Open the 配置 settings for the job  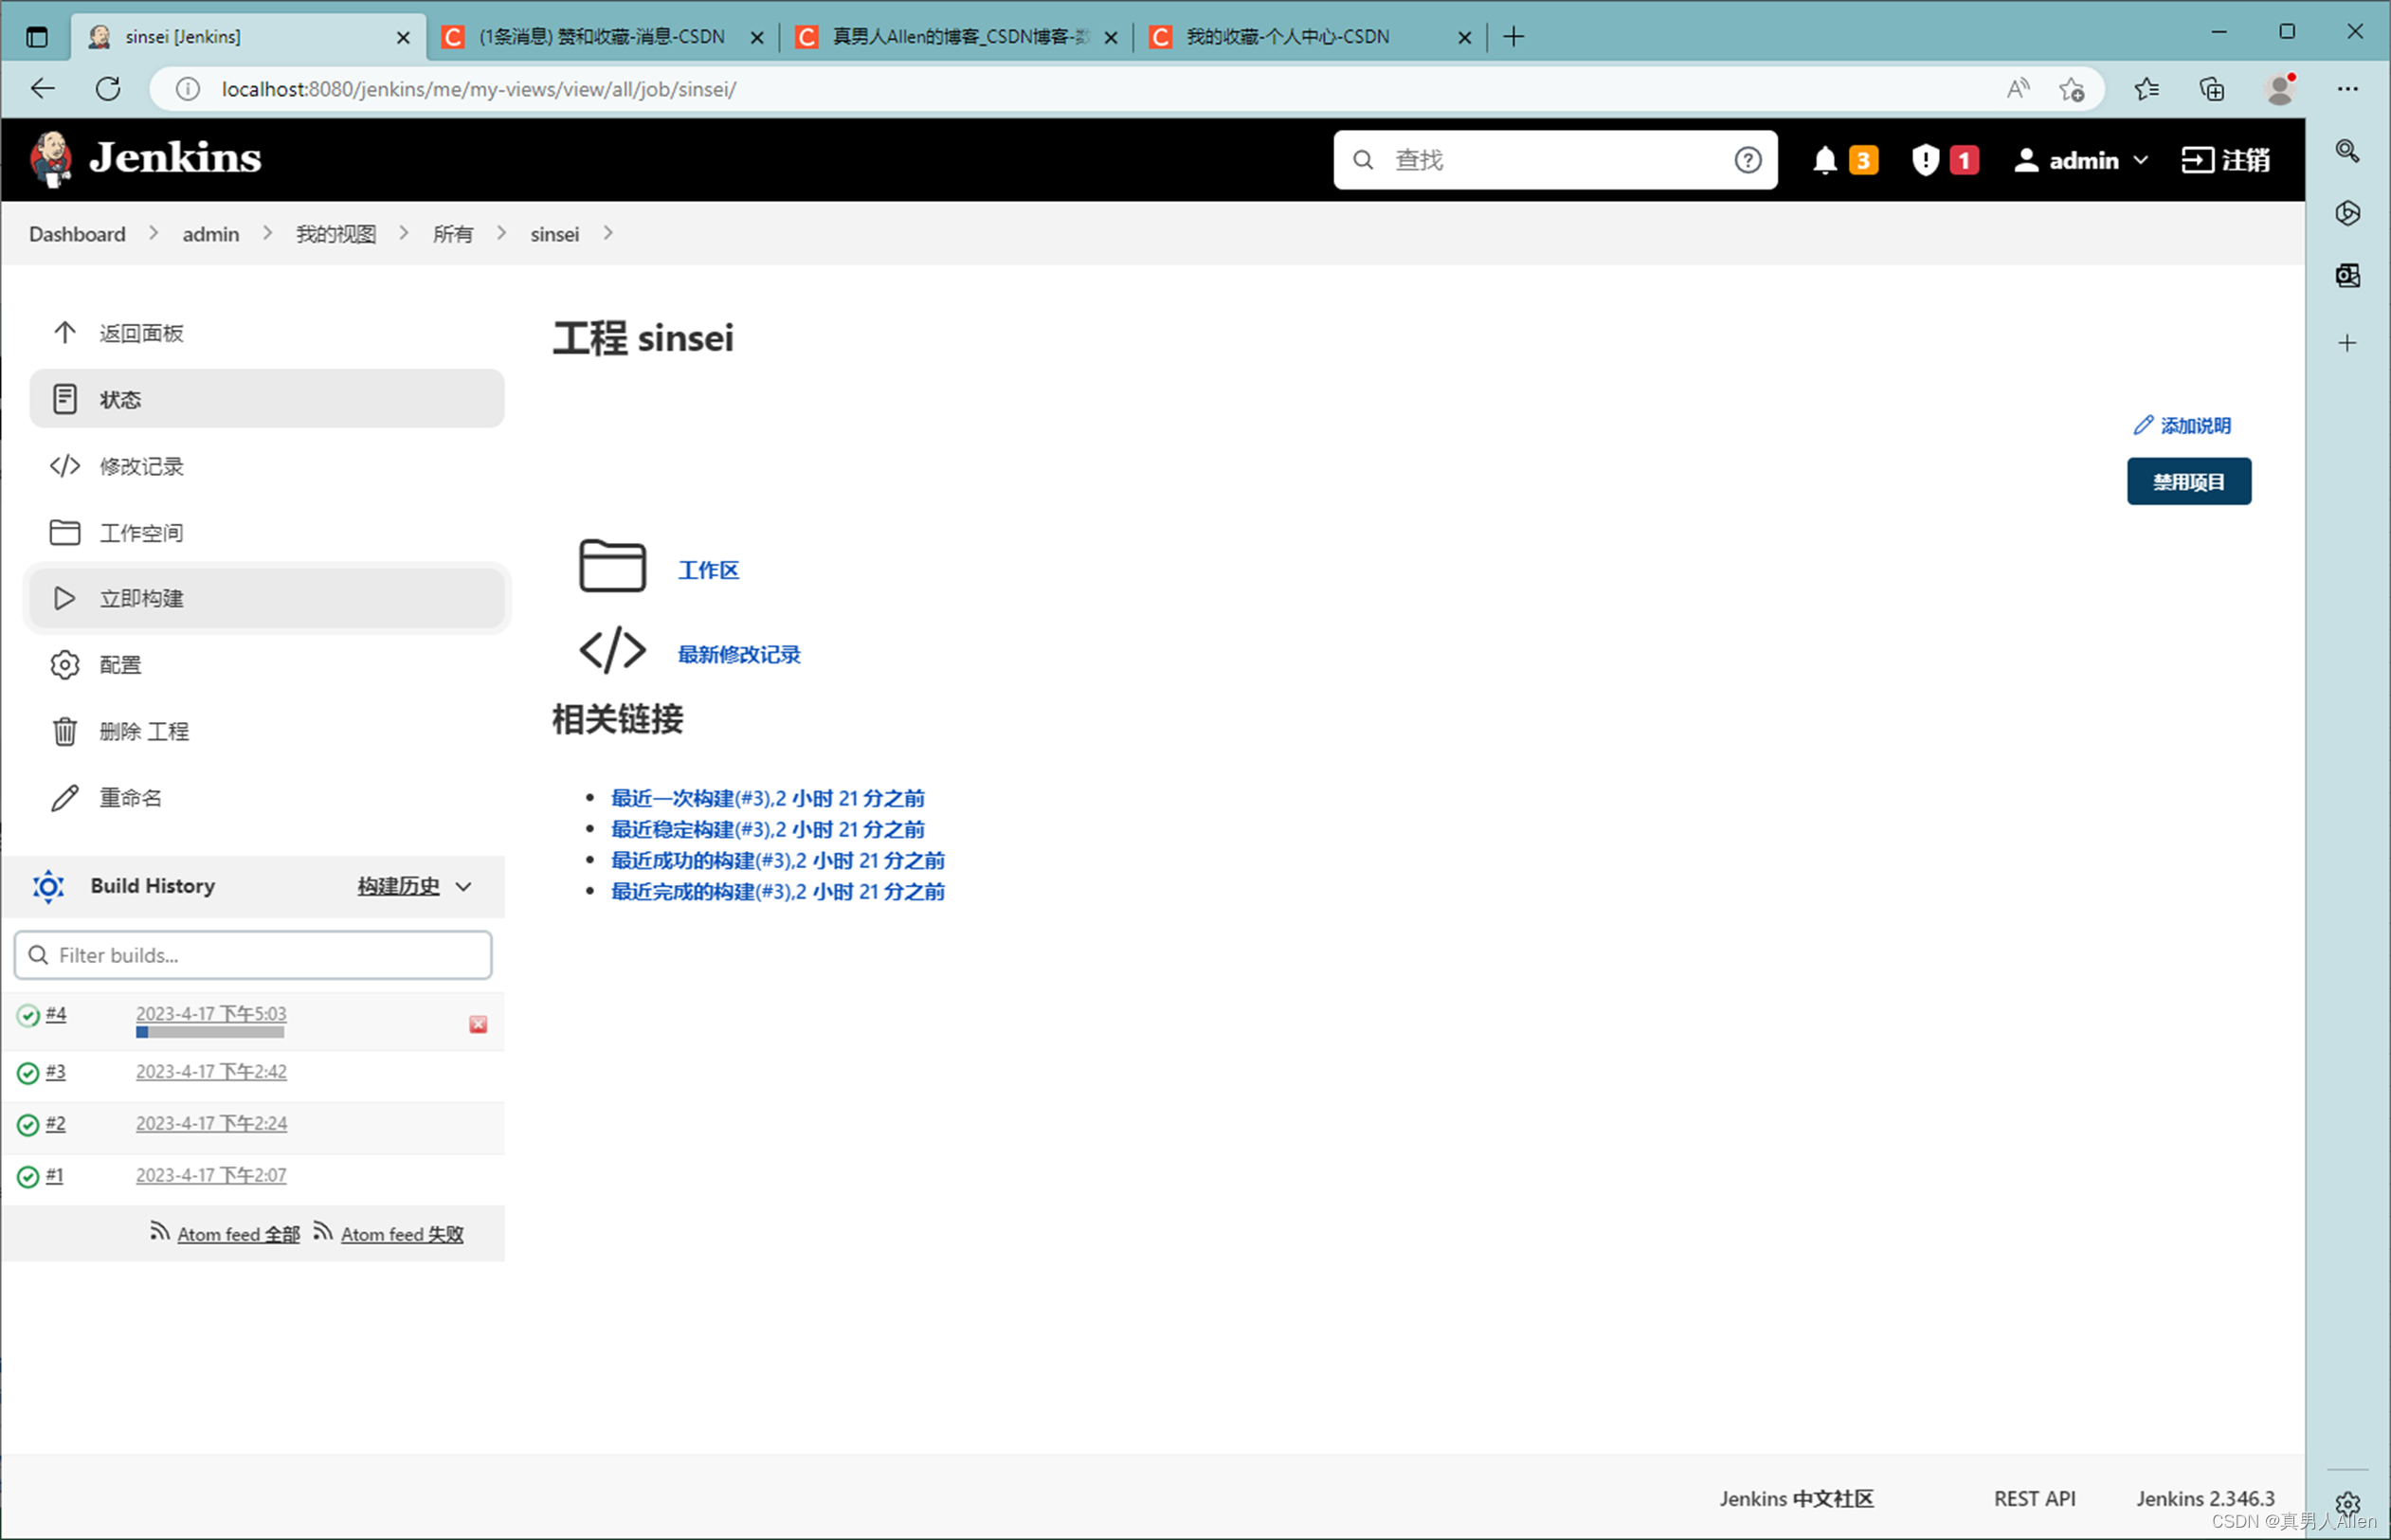coord(120,664)
